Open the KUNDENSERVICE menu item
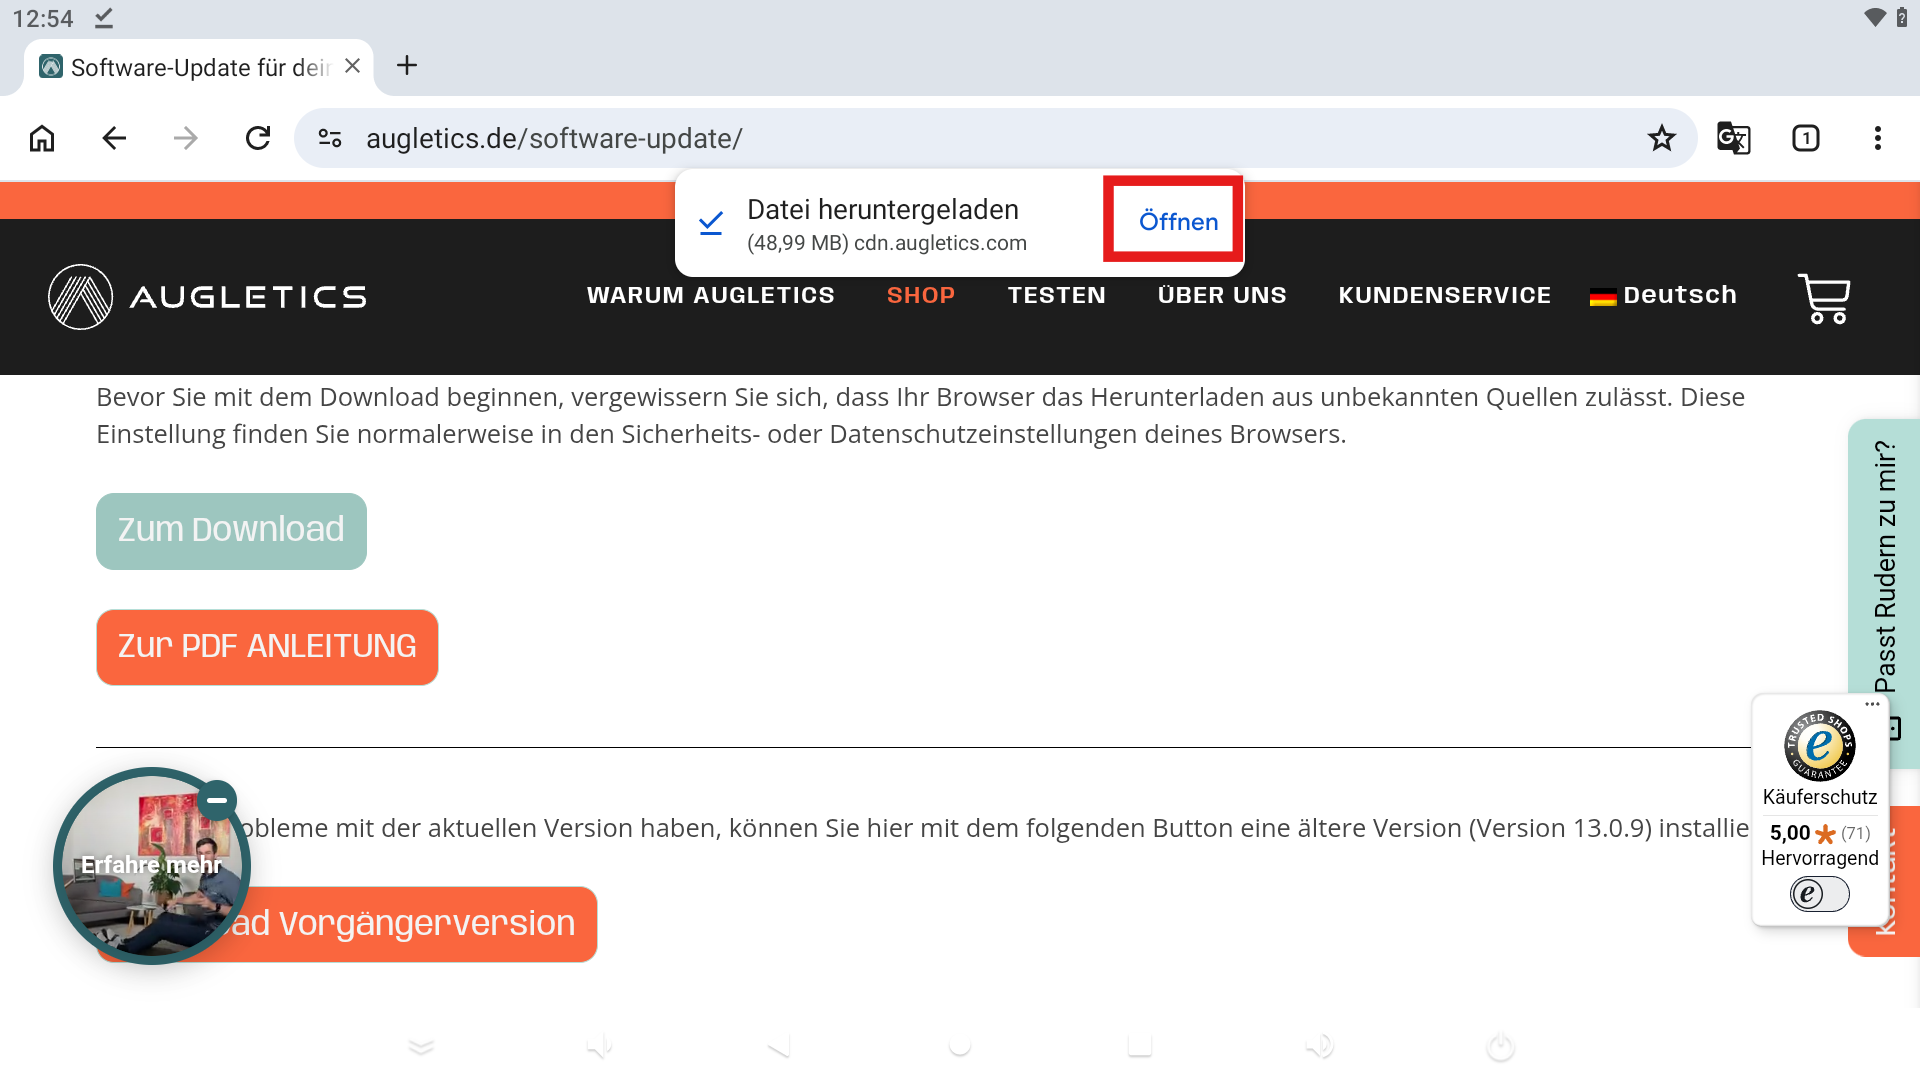This screenshot has height=1080, width=1920. point(1445,295)
